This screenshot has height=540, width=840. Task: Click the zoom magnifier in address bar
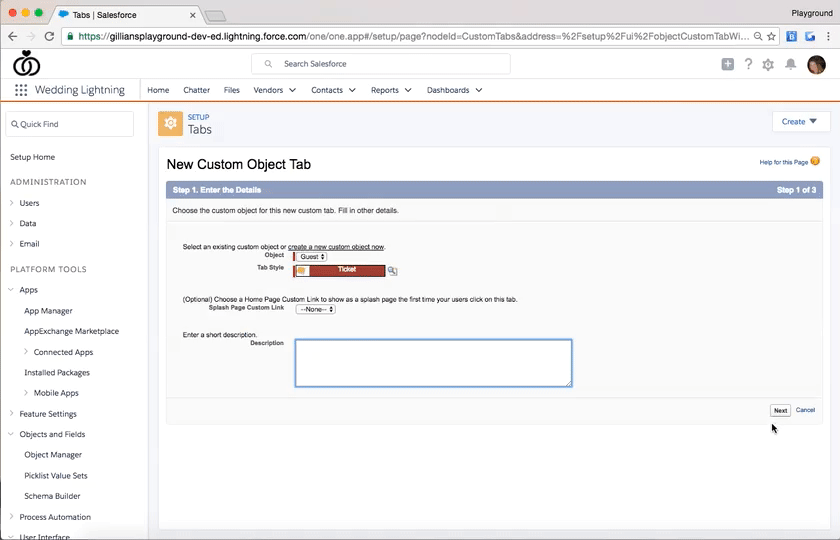point(758,36)
